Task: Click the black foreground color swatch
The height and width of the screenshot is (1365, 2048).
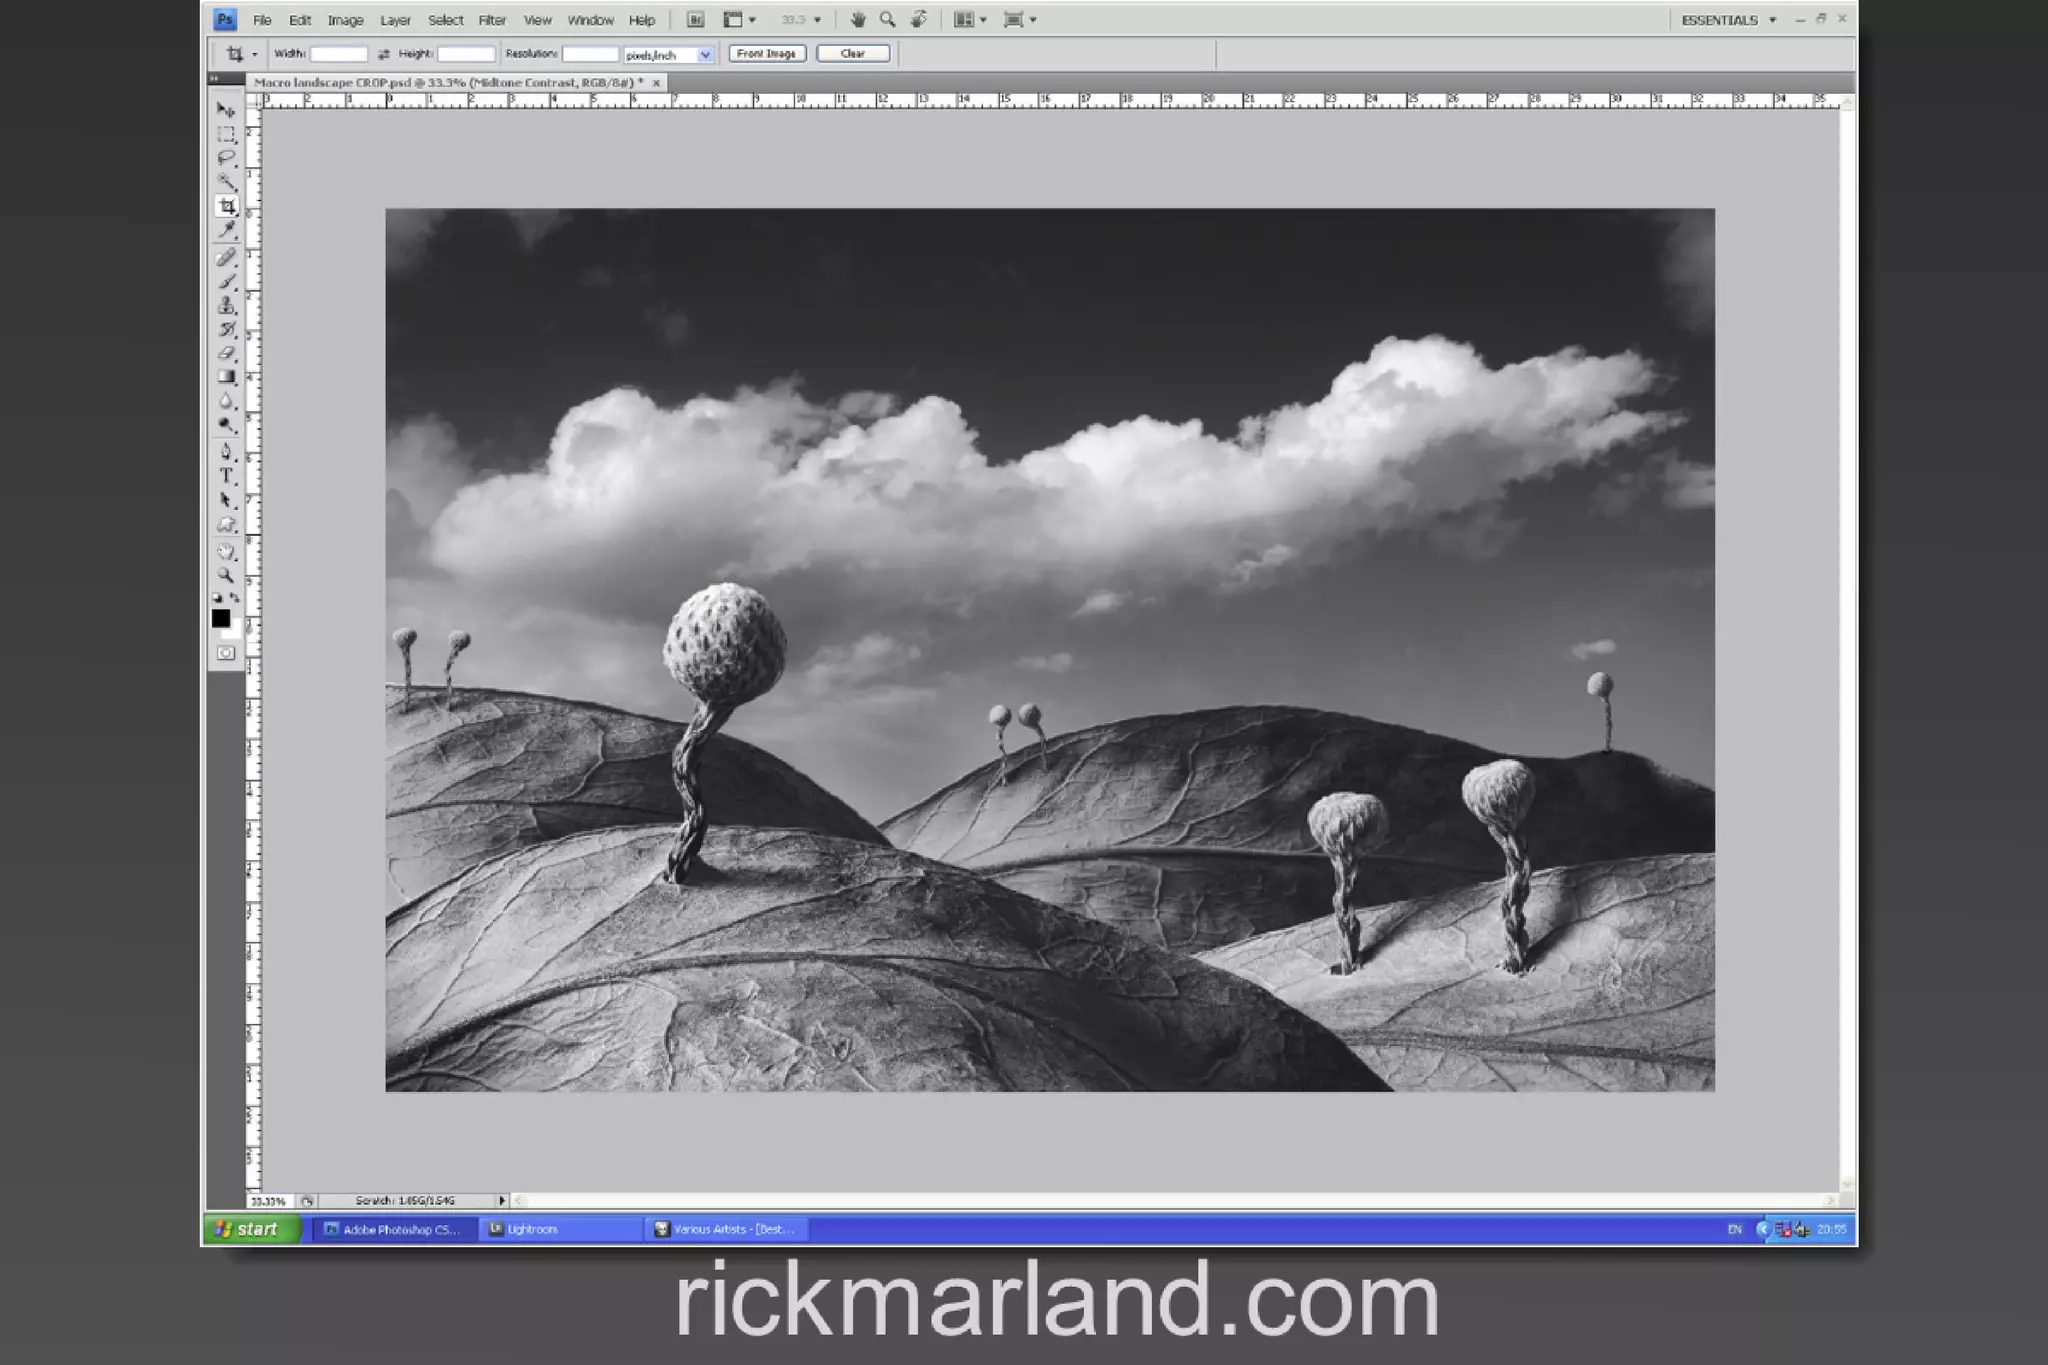Action: coord(221,619)
